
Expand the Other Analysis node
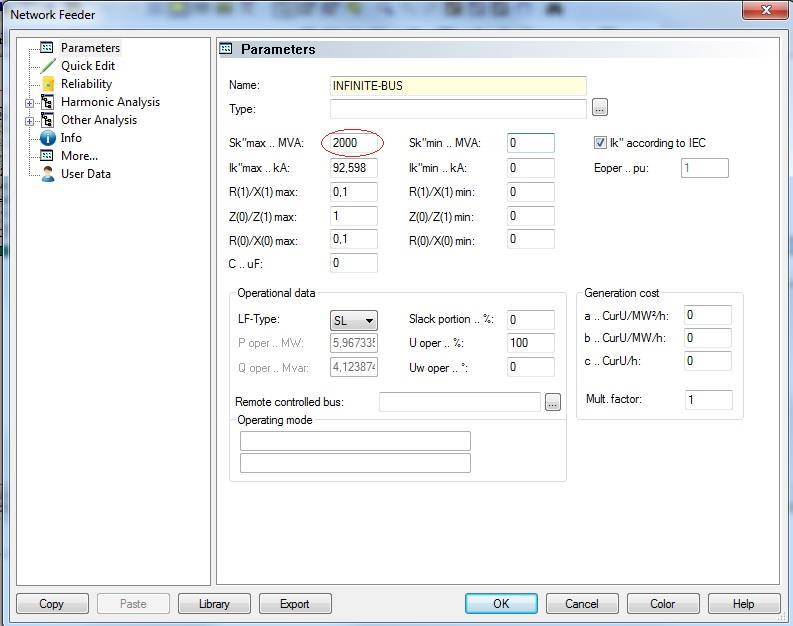click(29, 121)
